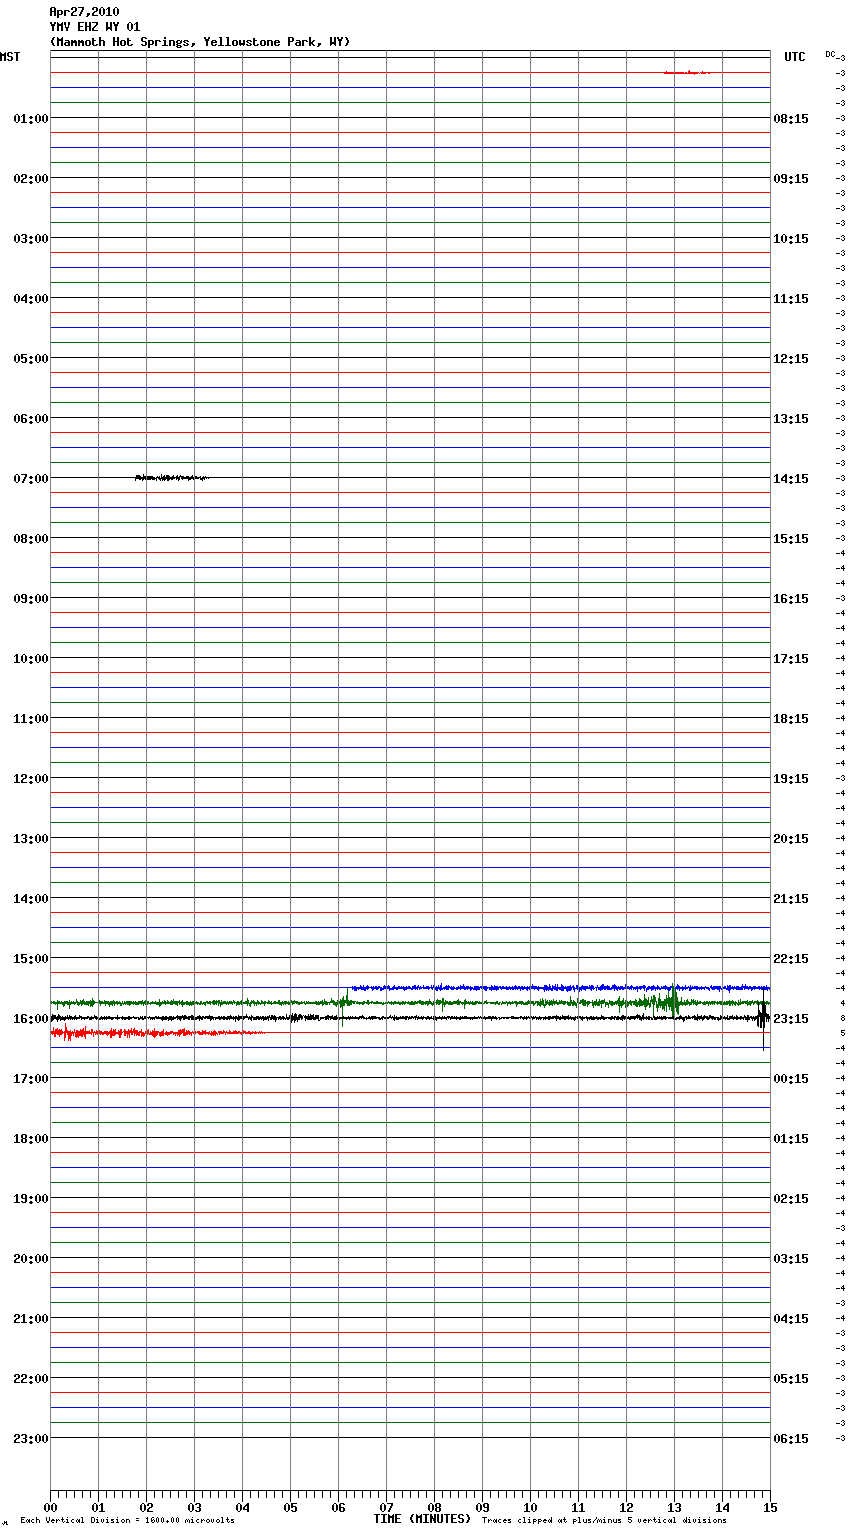Click the TIME (MINUTES) axis title
850x1534 pixels.
tap(422, 1519)
